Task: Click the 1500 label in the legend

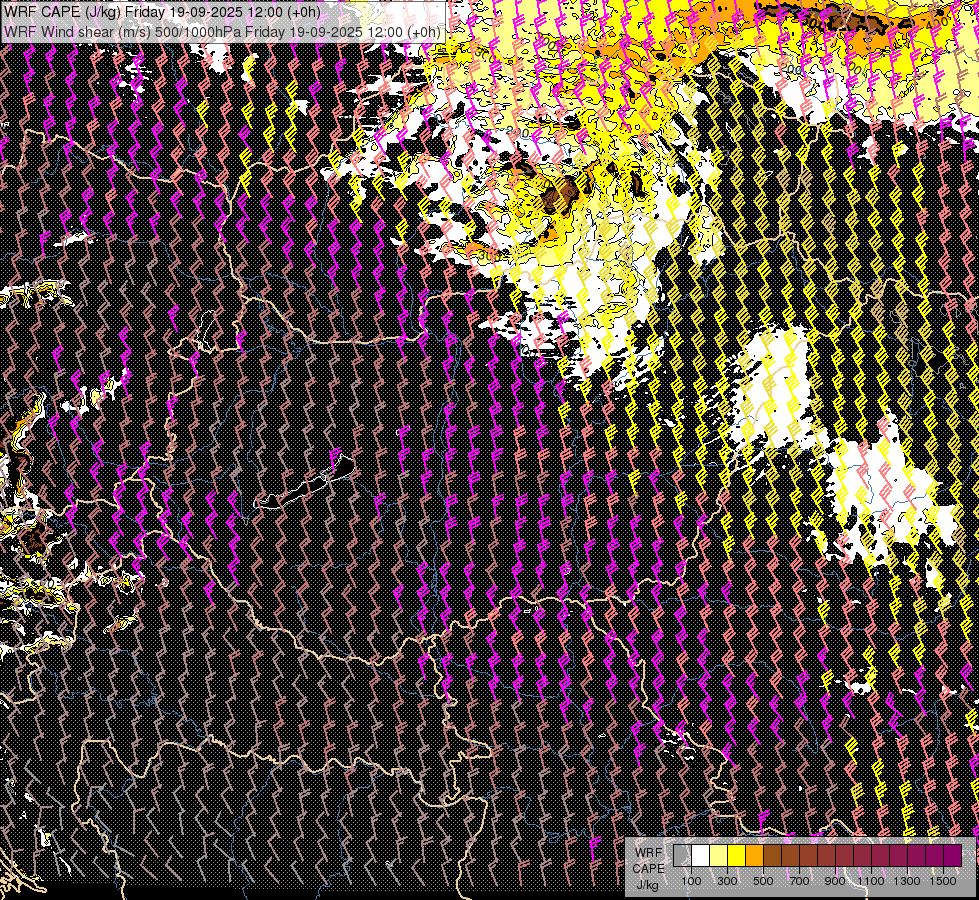Action: point(943,881)
